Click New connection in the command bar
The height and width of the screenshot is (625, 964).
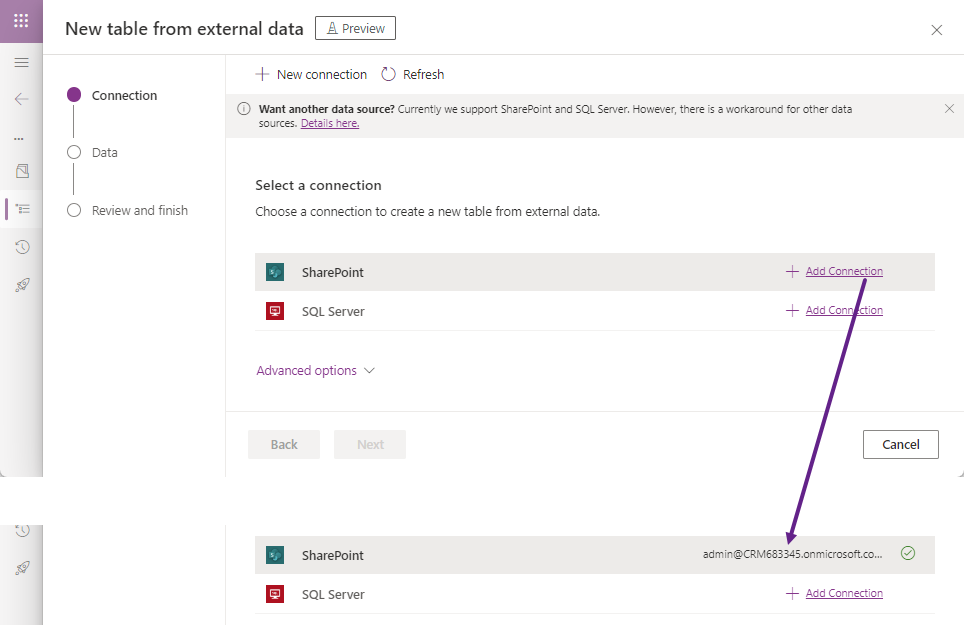(x=311, y=74)
